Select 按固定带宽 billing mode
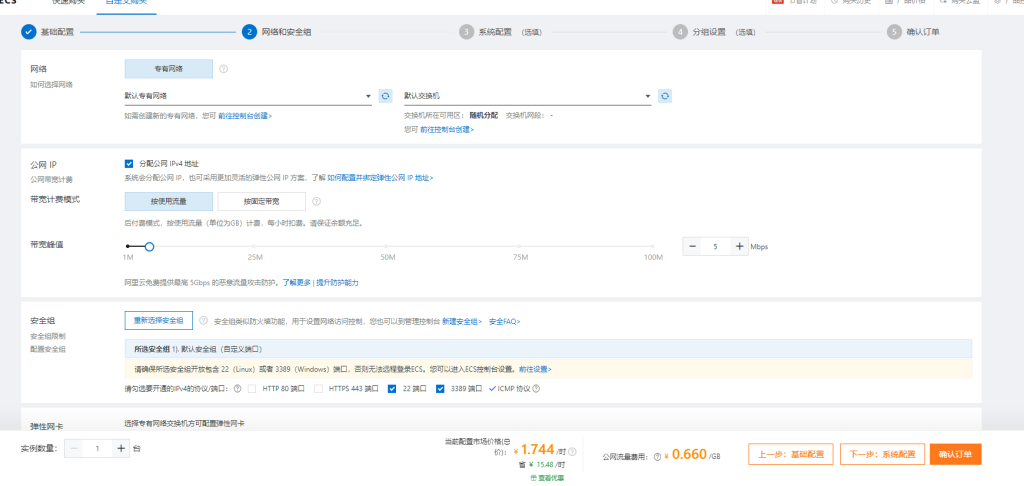Screen dimensions: 1024x486 click(x=261, y=201)
